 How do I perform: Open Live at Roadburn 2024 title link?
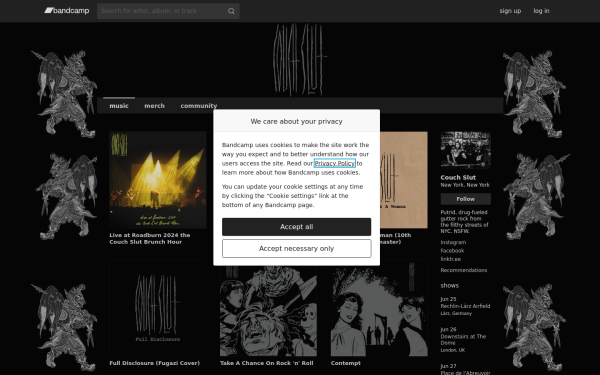[150, 238]
